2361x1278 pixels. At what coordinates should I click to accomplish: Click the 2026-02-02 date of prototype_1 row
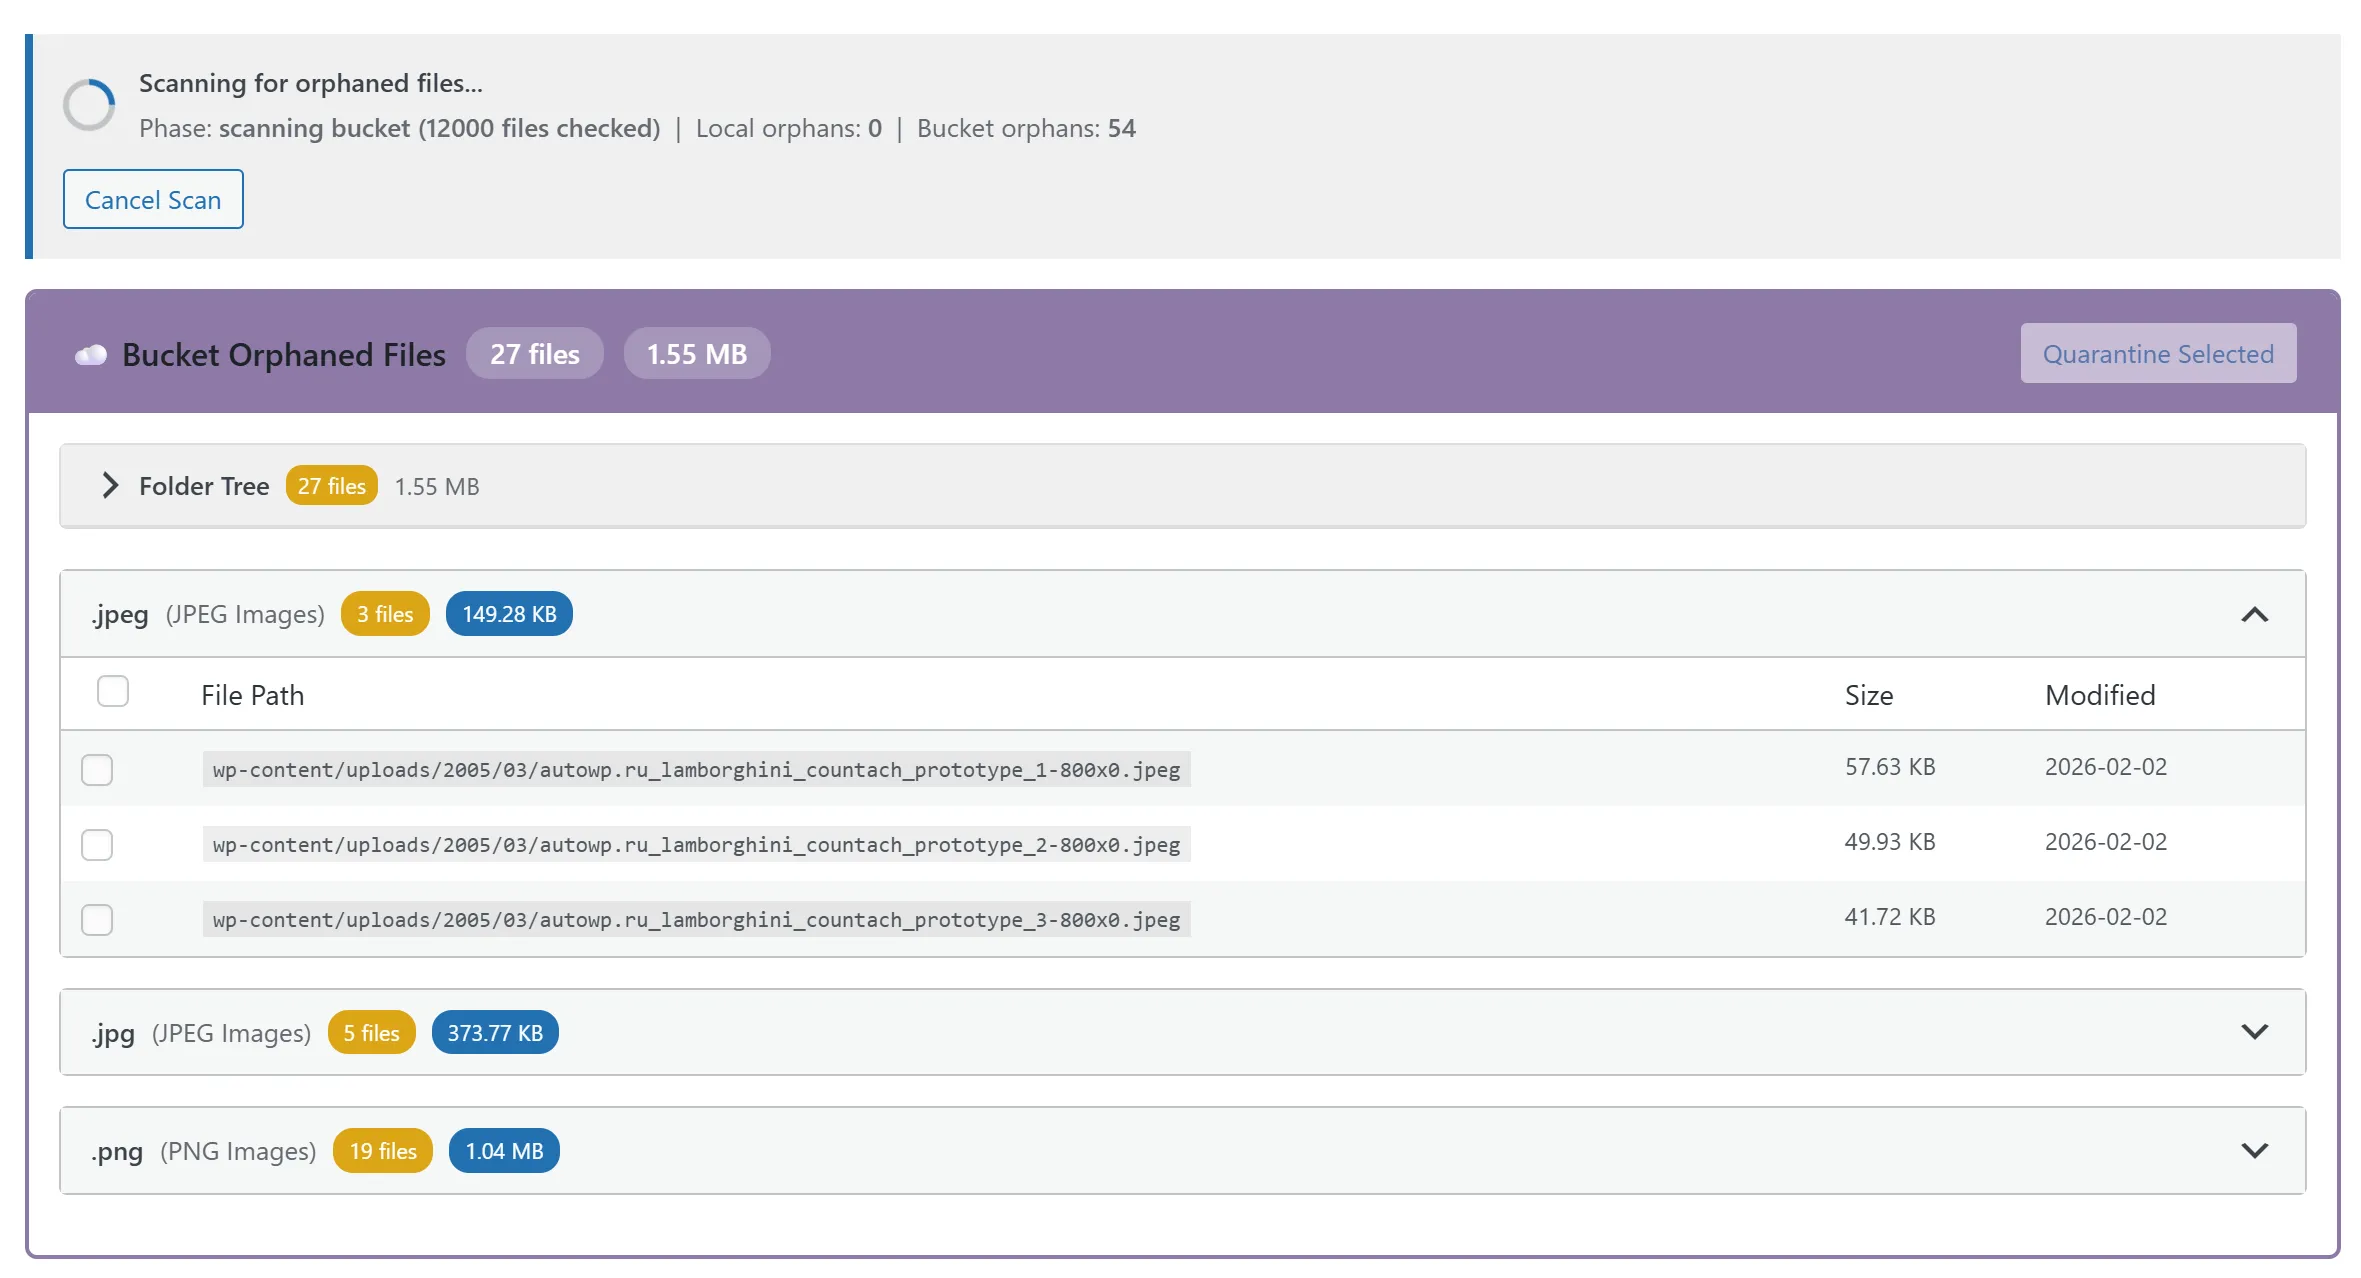[2106, 767]
